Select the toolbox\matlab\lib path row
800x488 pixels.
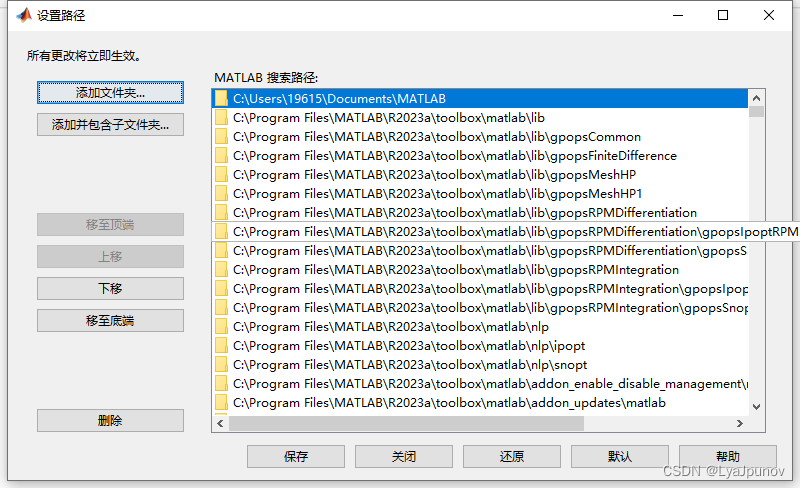[480, 118]
